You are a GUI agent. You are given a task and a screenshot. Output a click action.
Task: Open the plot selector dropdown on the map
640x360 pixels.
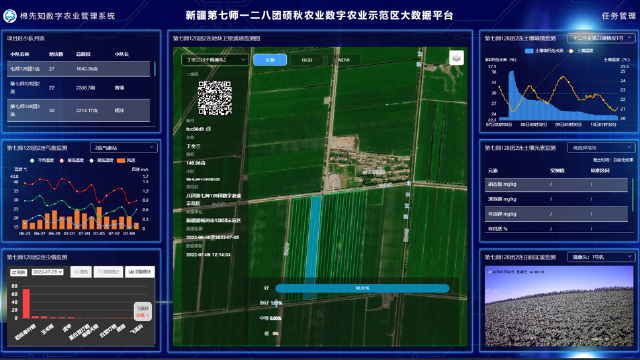214,60
